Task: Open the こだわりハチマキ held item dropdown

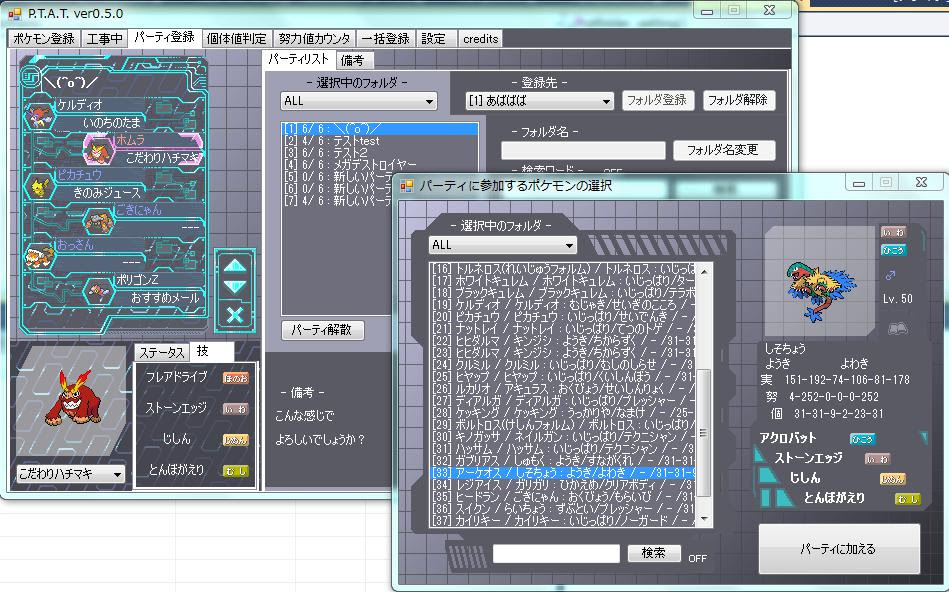Action: [71, 474]
